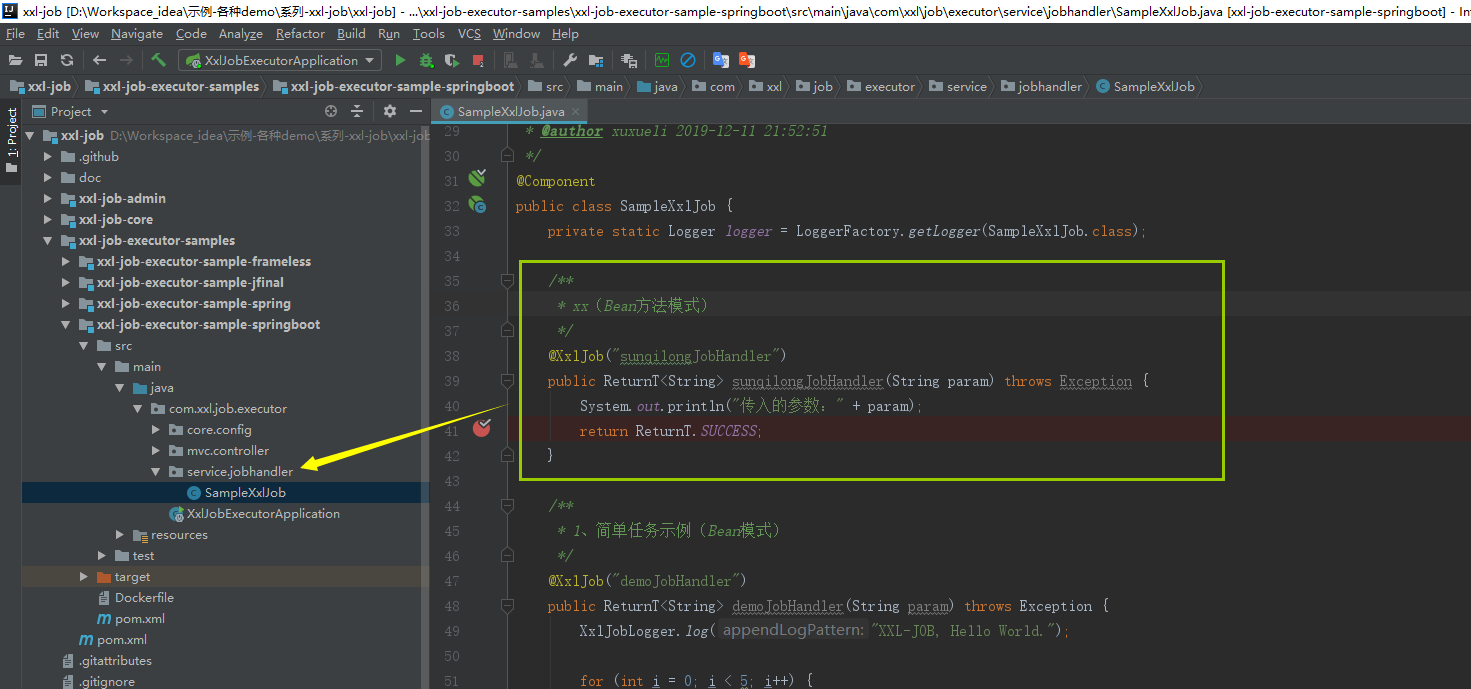1471x689 pixels.
Task: Click the red Translate toolbar icon
Action: pyautogui.click(x=746, y=60)
